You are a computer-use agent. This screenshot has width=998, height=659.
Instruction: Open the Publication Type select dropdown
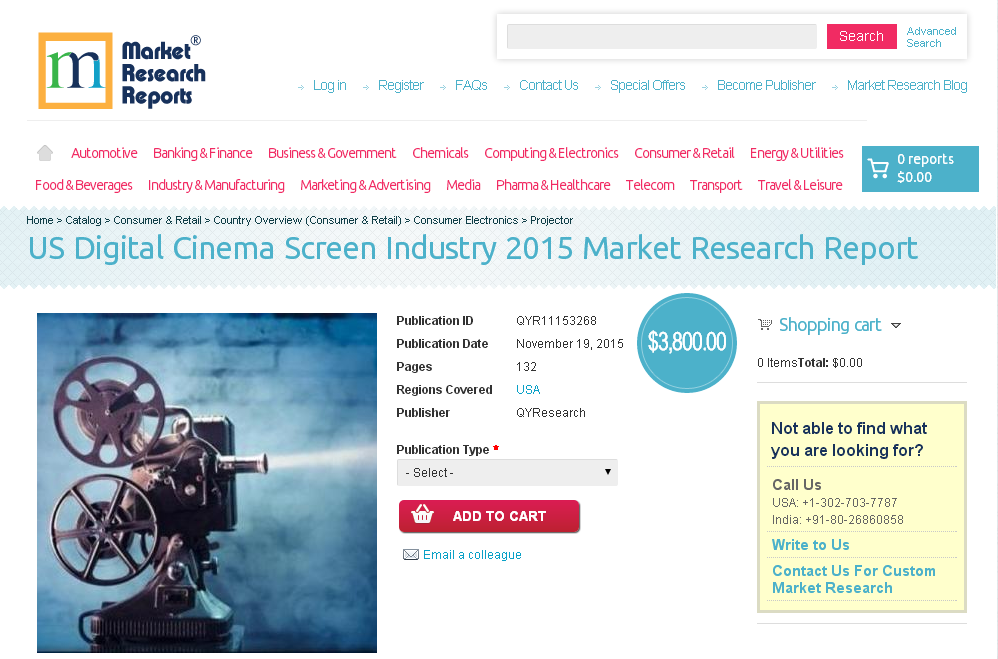point(507,472)
